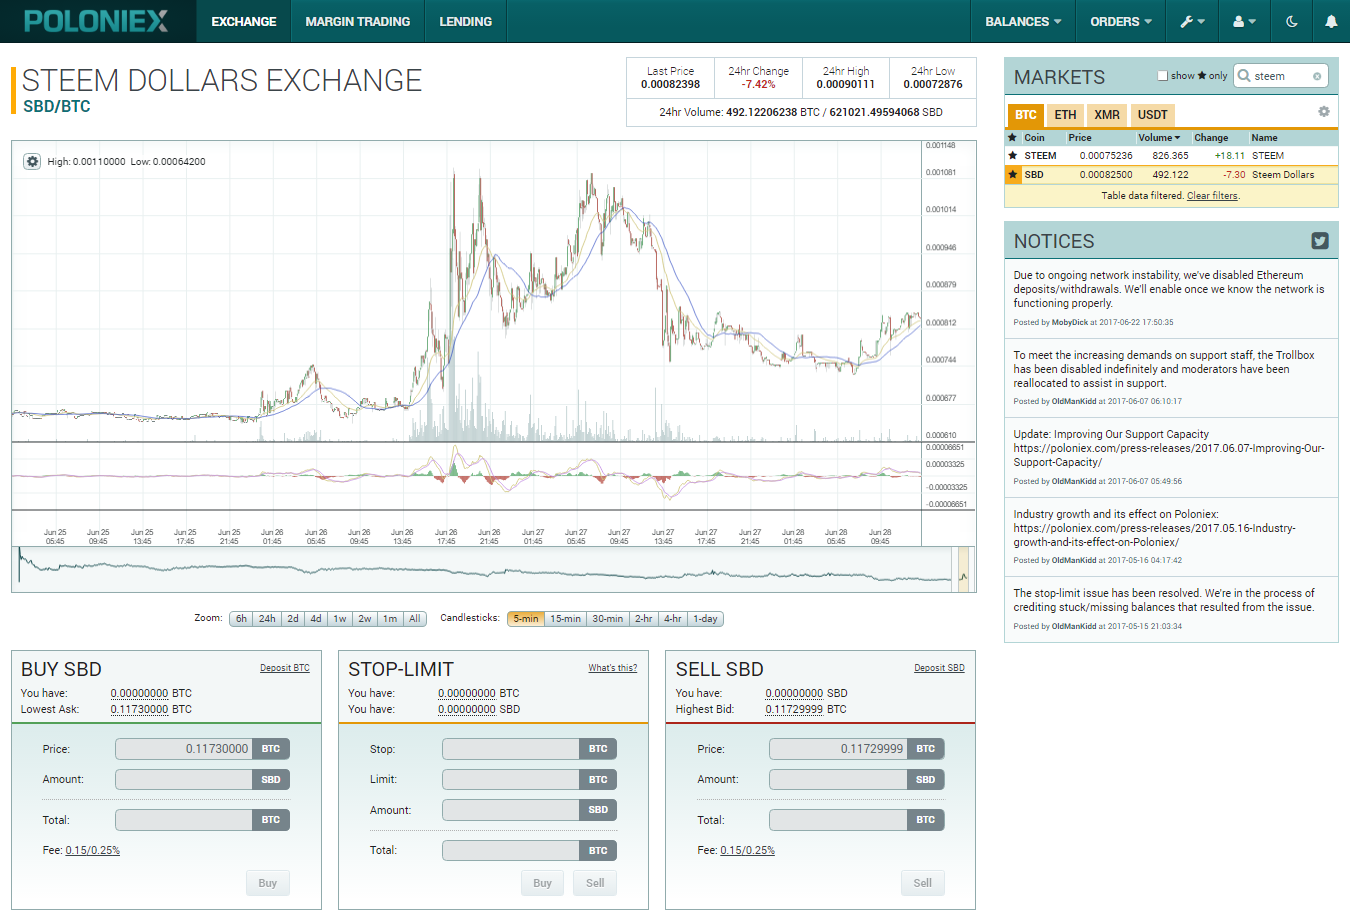Open chart settings gear icon
This screenshot has height=914, width=1350.
pyautogui.click(x=32, y=161)
